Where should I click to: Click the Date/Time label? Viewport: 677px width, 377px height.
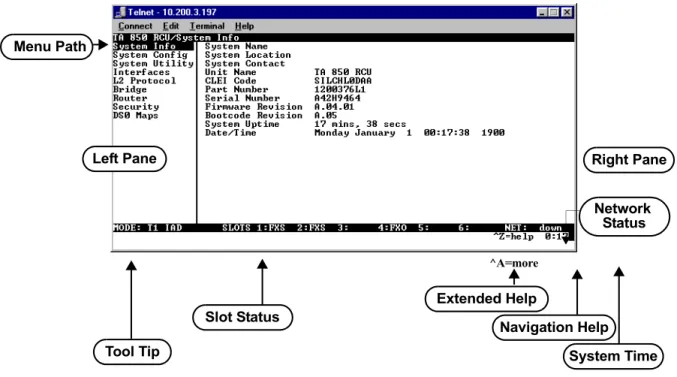coord(231,133)
